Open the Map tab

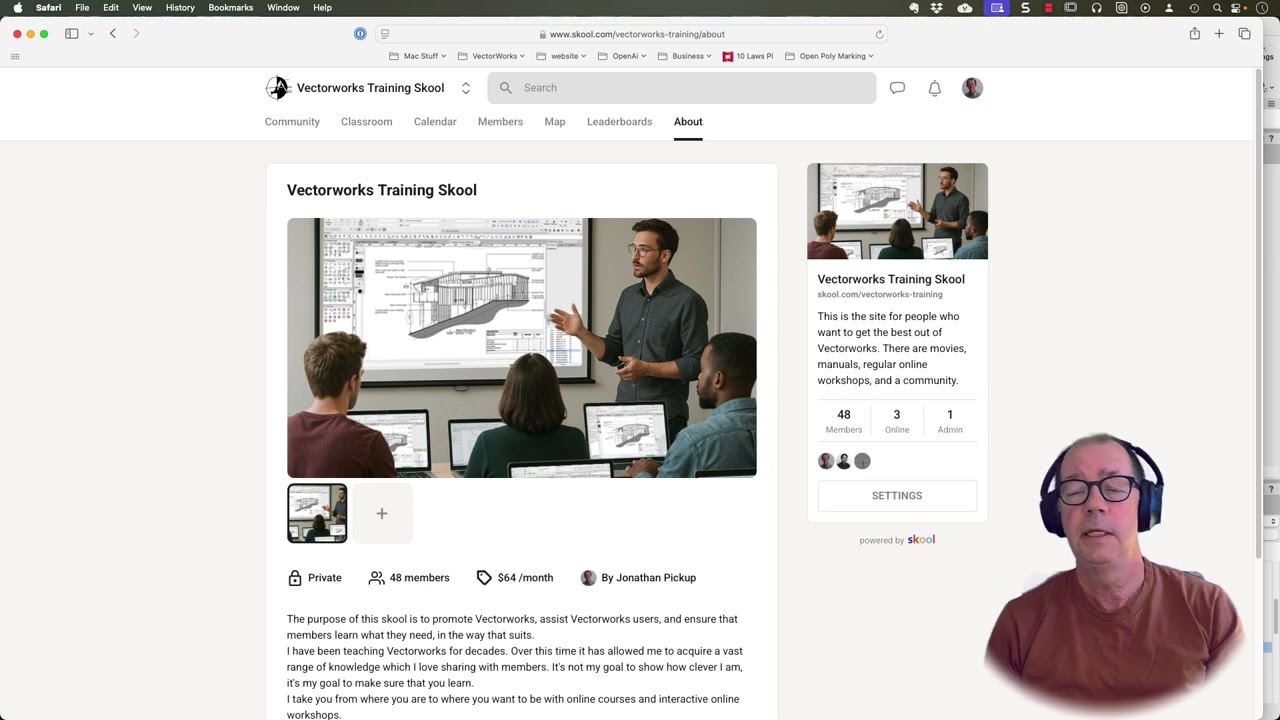(x=555, y=122)
